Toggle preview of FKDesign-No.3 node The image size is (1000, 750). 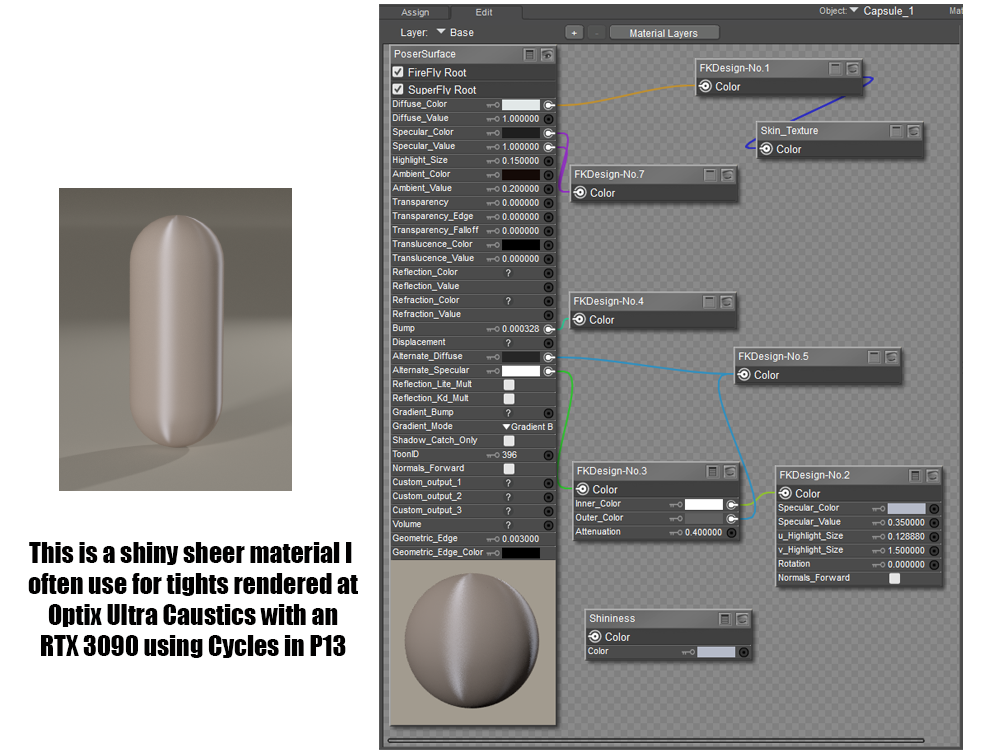click(x=730, y=471)
